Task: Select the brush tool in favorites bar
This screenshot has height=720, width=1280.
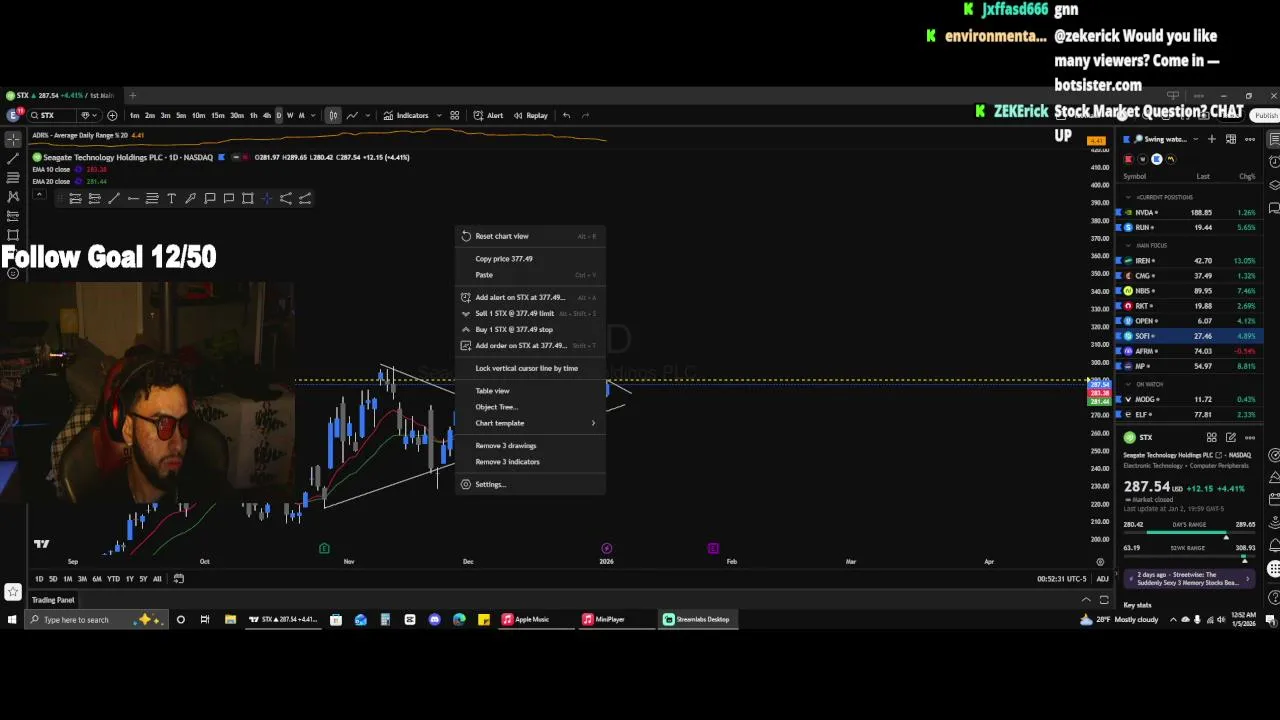Action: 190,199
